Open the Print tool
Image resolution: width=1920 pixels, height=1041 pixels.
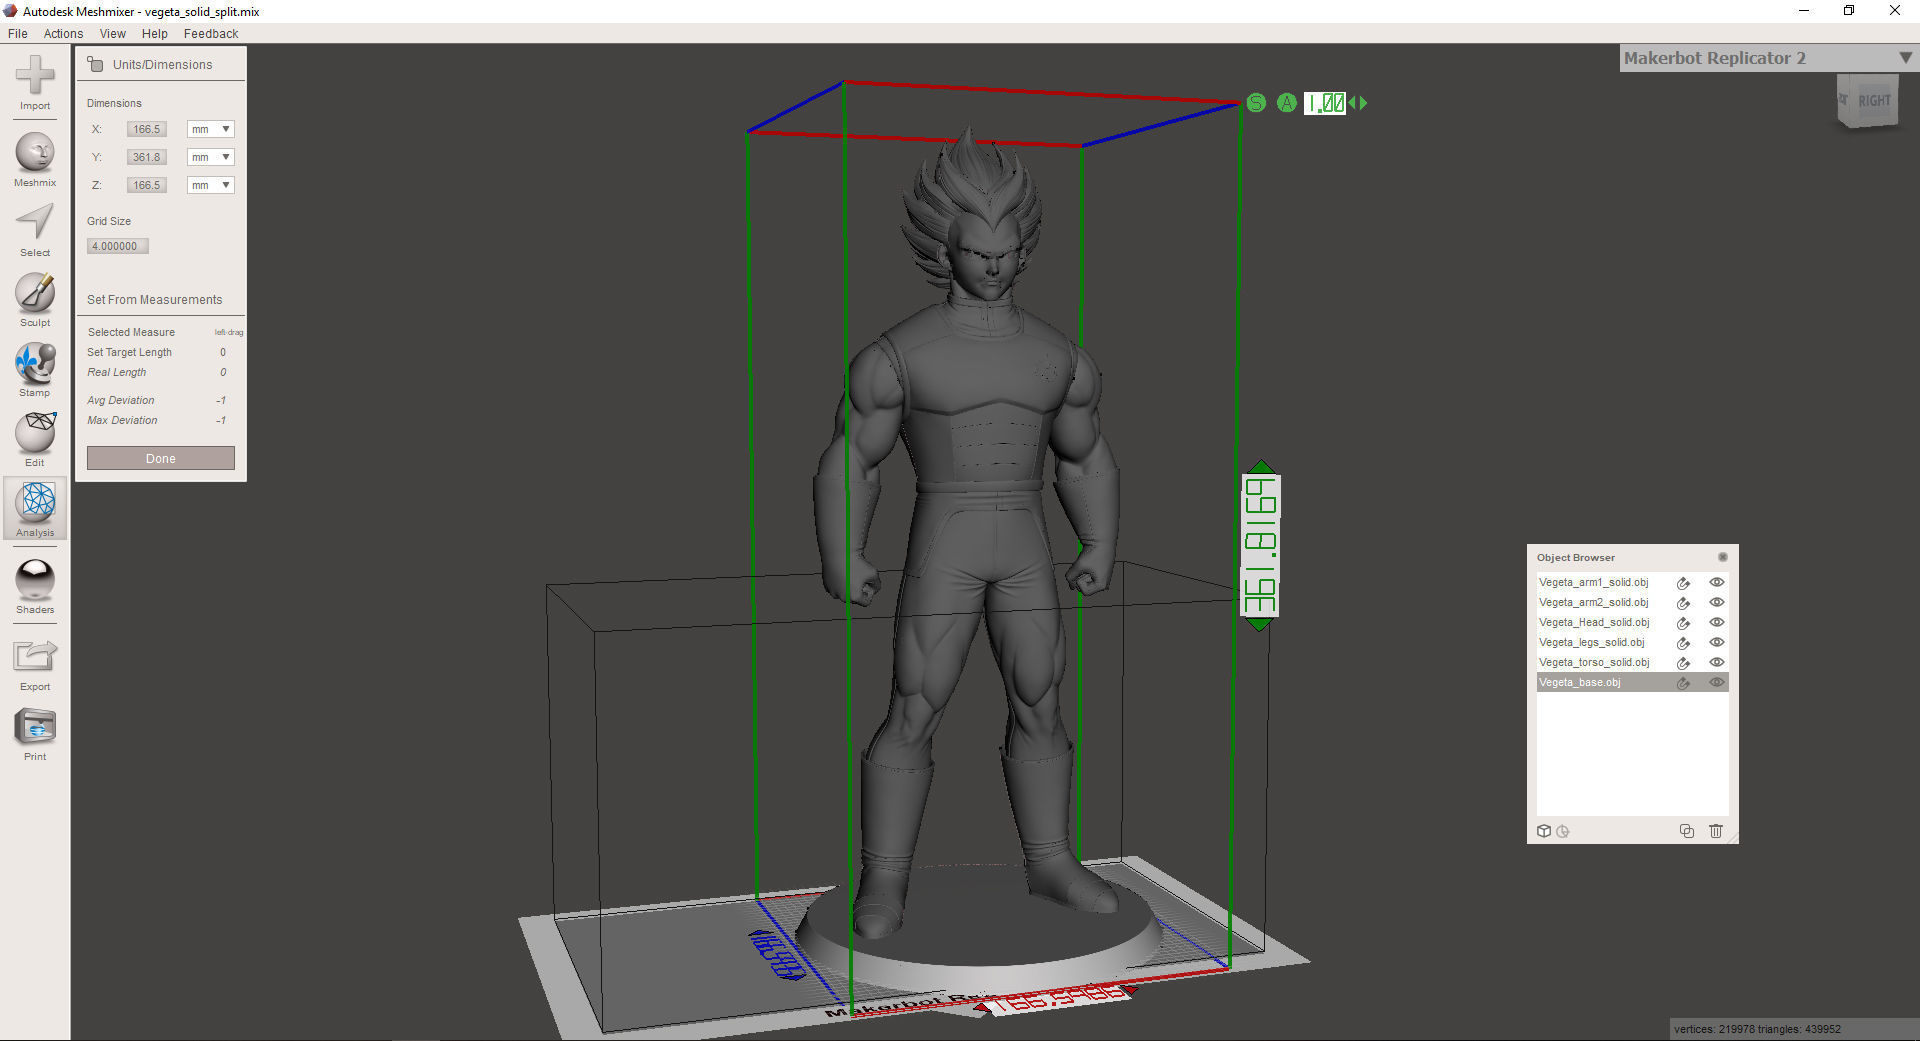[35, 734]
